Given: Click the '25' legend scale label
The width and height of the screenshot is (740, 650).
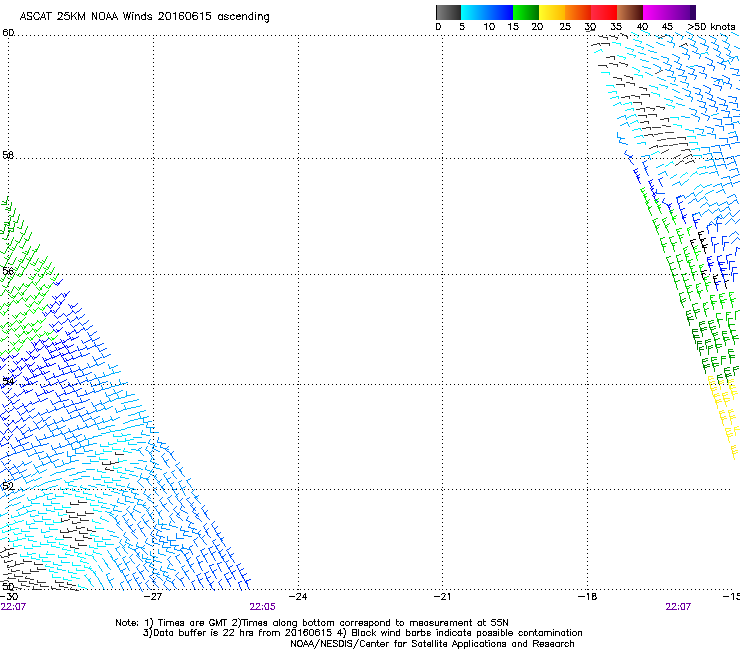Looking at the screenshot, I should click(565, 27).
